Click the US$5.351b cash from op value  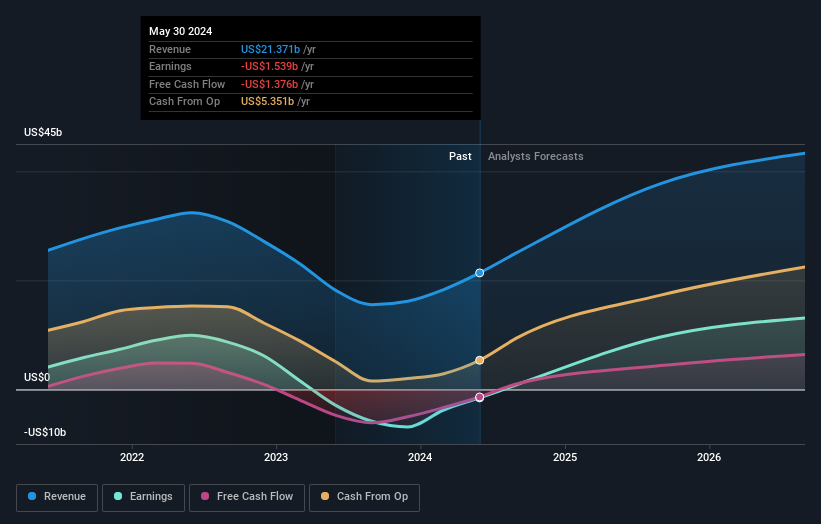pyautogui.click(x=268, y=102)
